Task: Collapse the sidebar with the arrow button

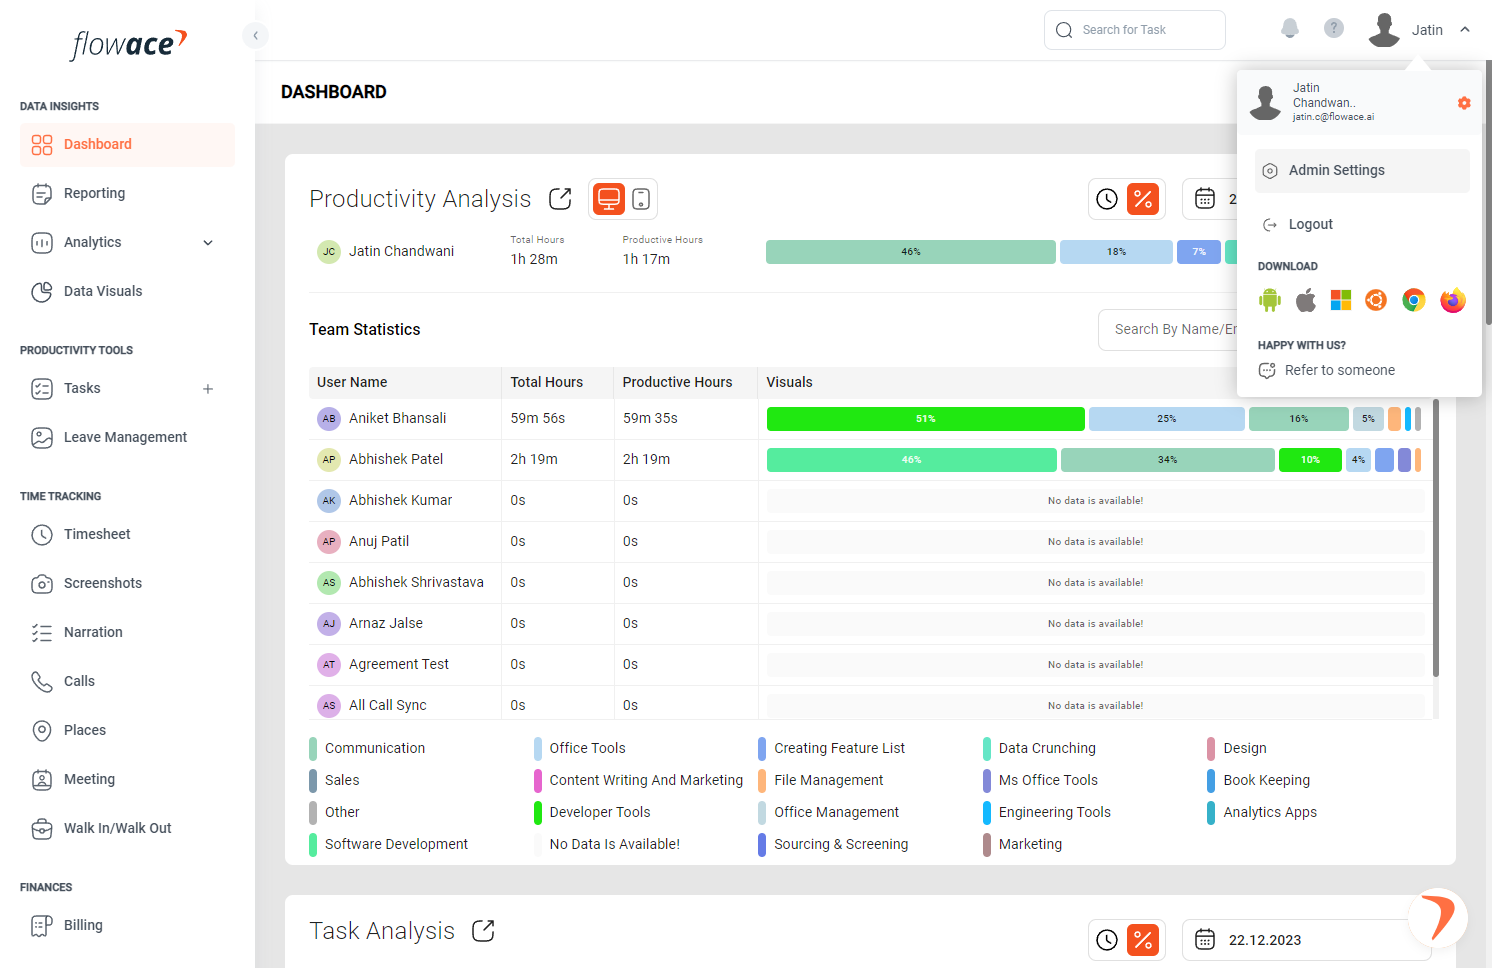Action: (255, 36)
